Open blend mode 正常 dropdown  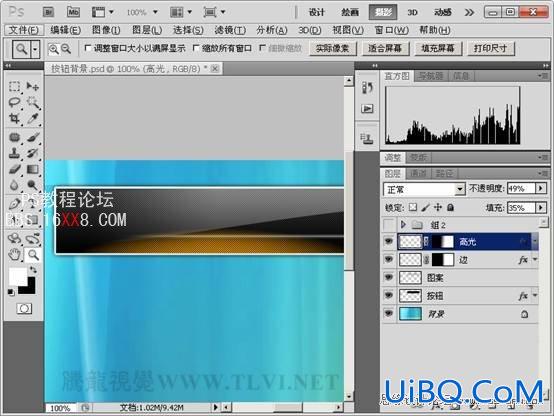click(x=459, y=190)
